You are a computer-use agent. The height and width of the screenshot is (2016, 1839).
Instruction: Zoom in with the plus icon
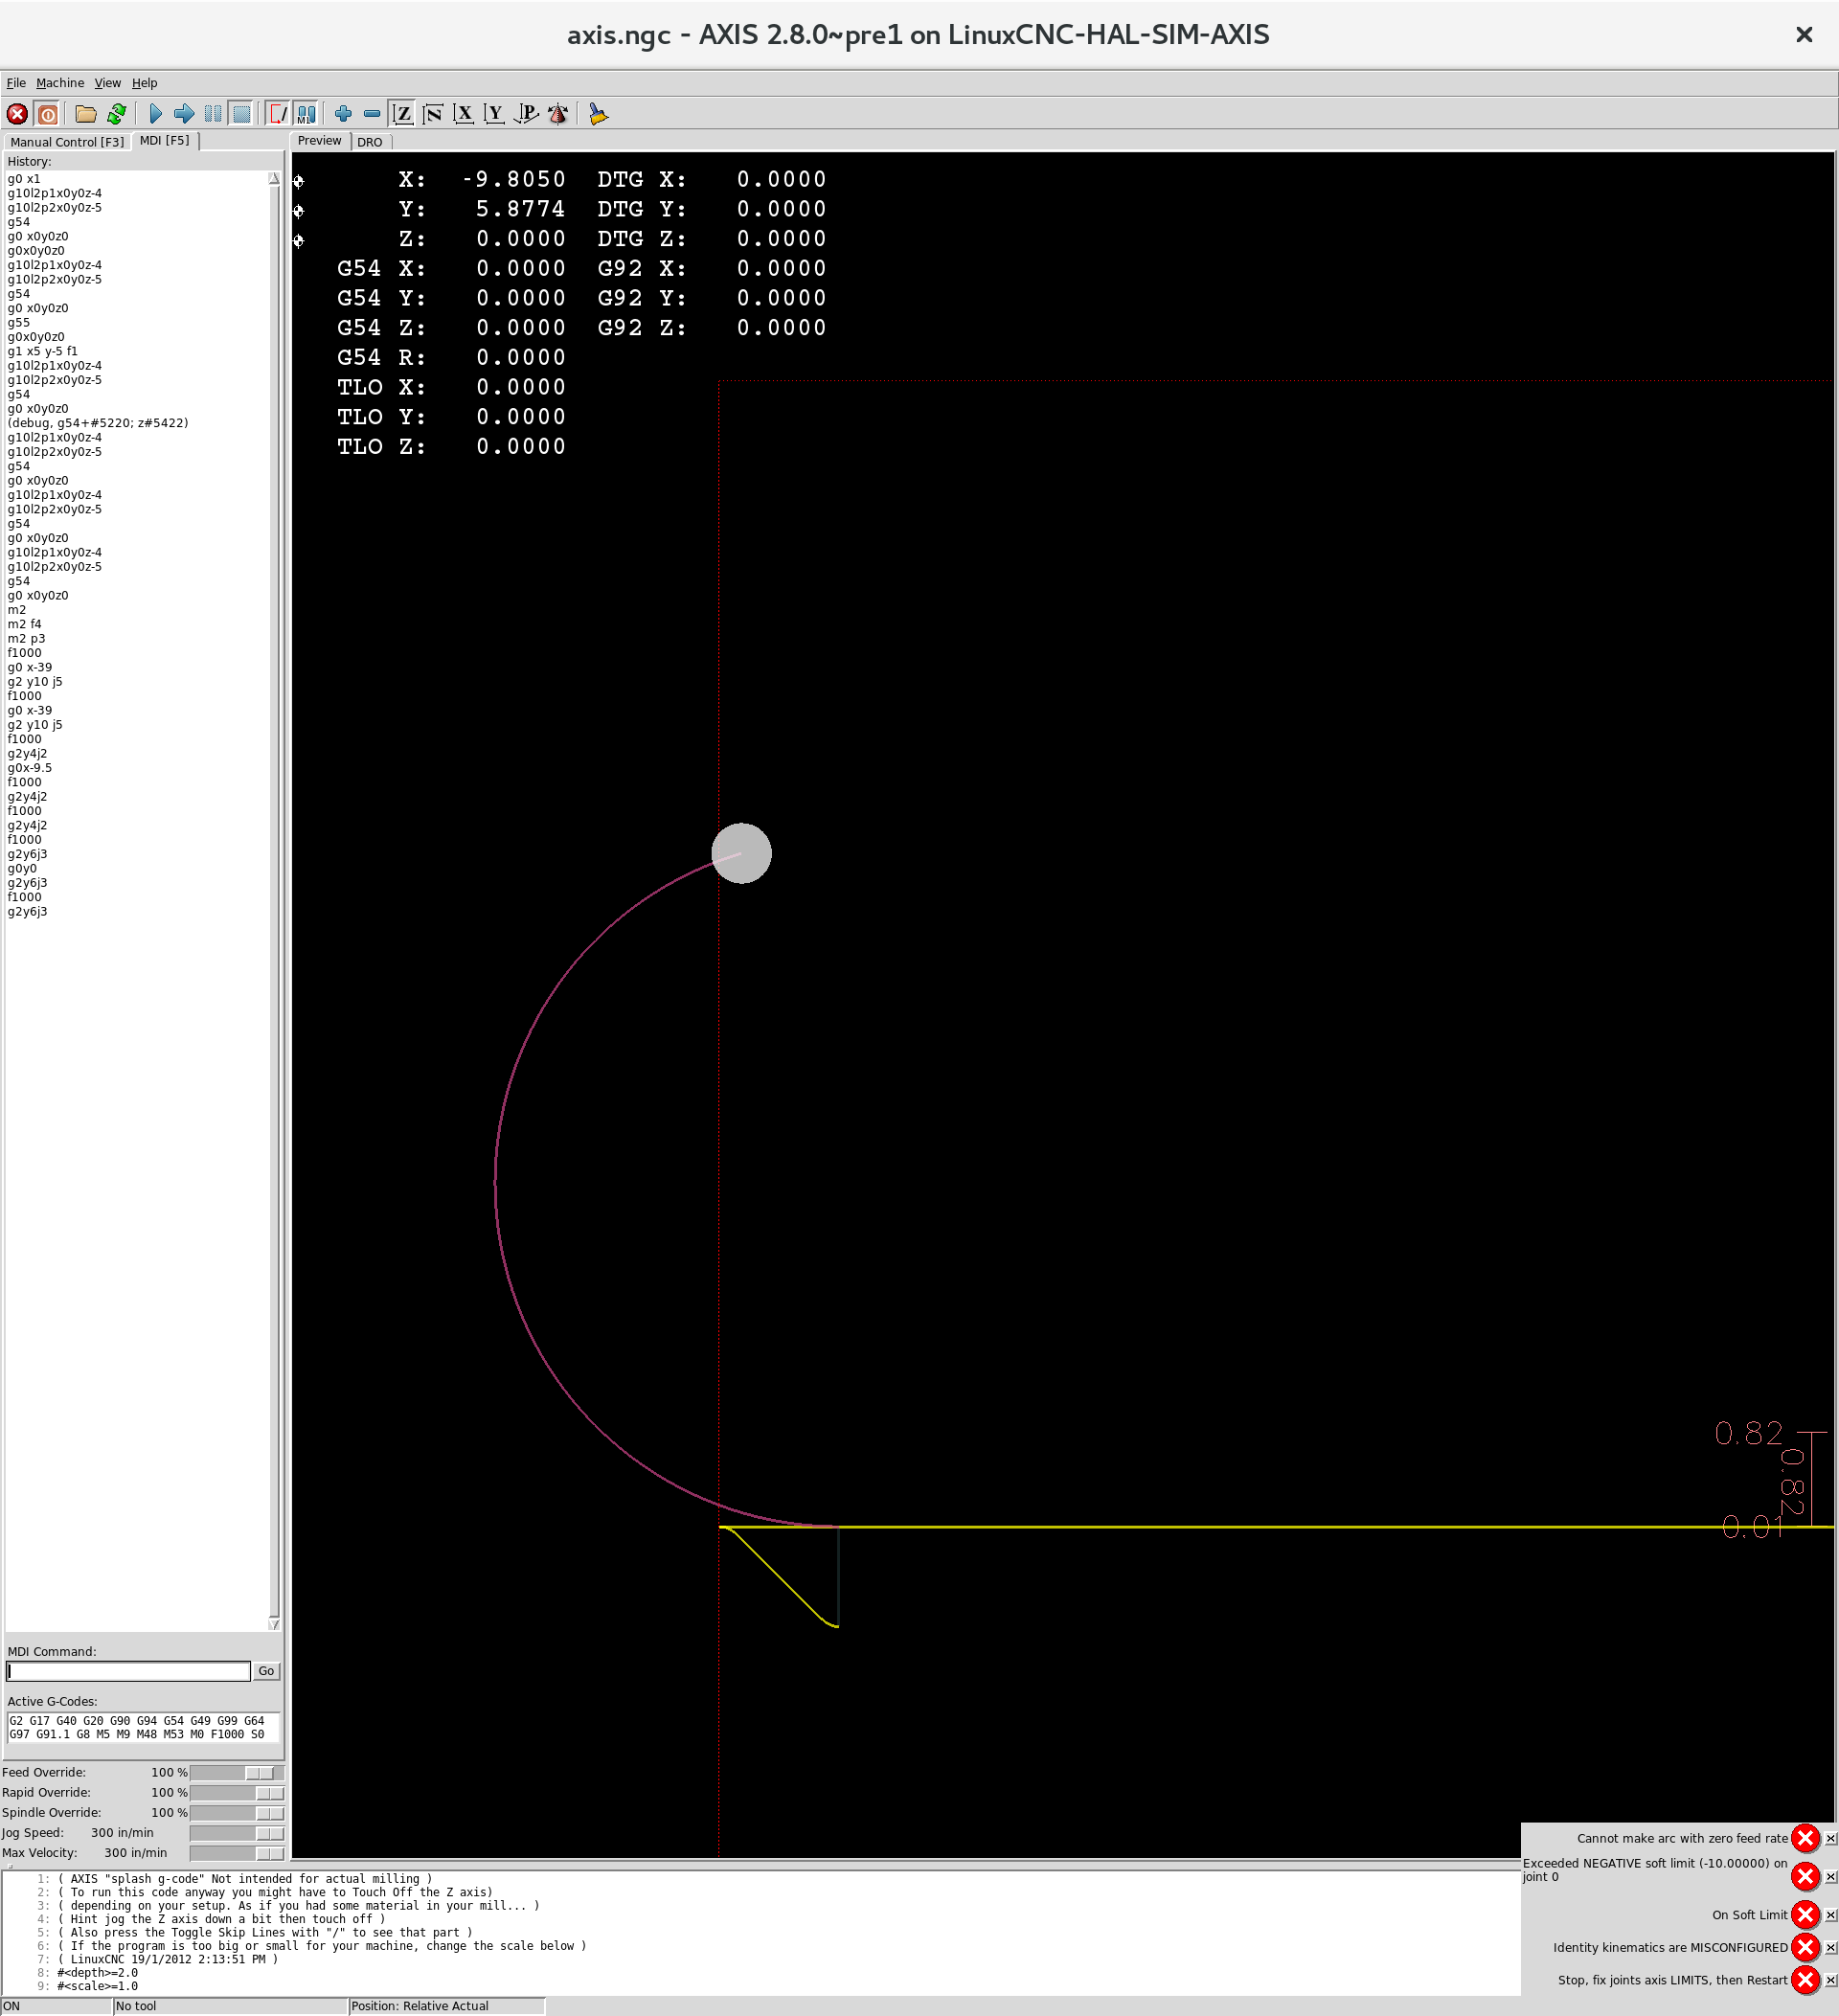[x=343, y=113]
